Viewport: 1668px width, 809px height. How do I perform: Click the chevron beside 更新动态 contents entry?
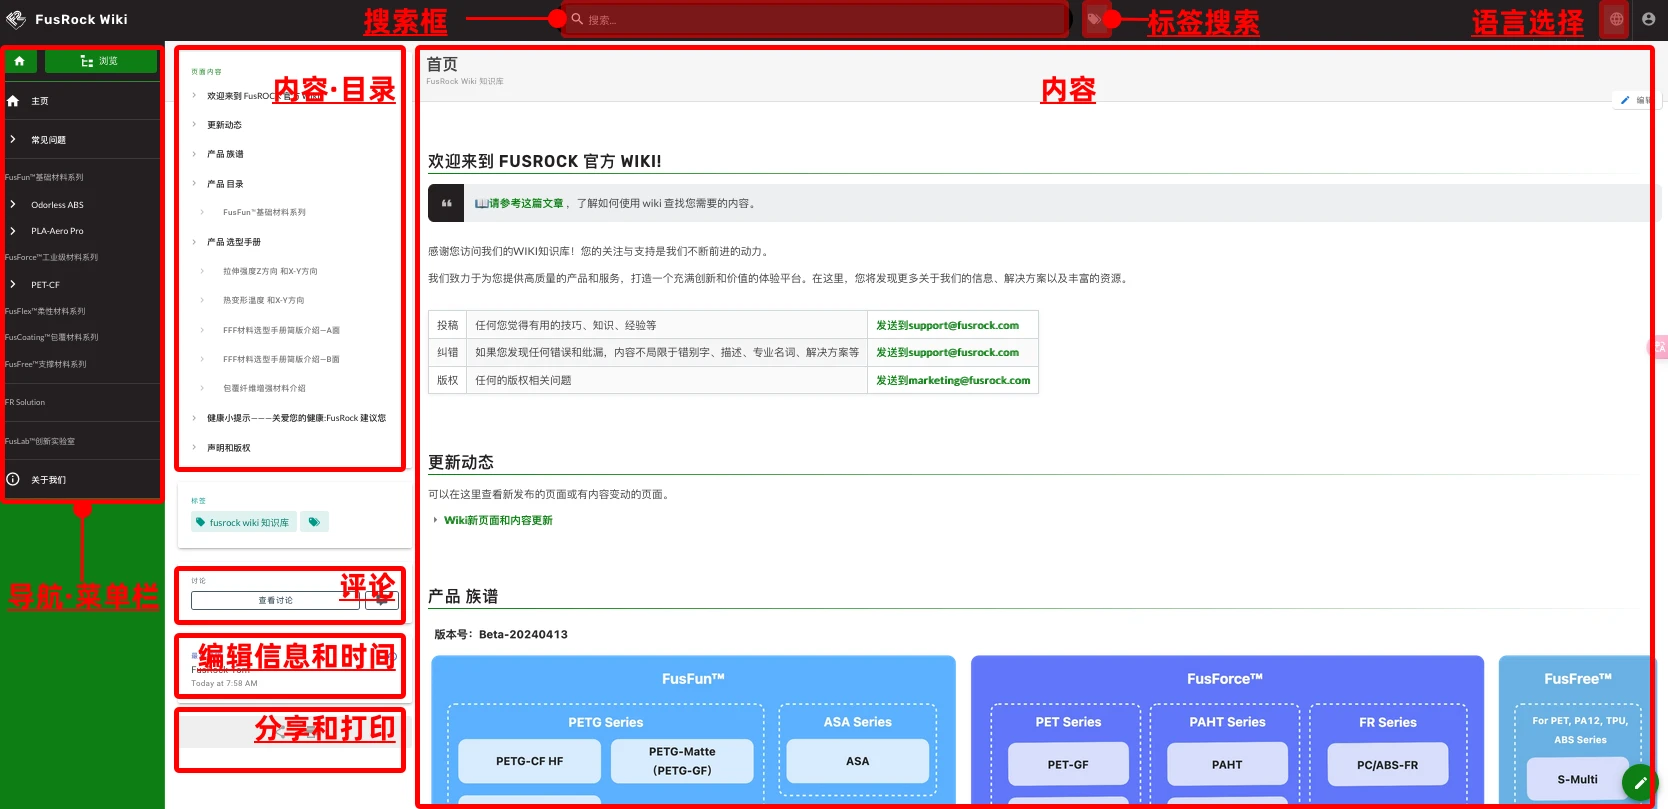click(194, 125)
